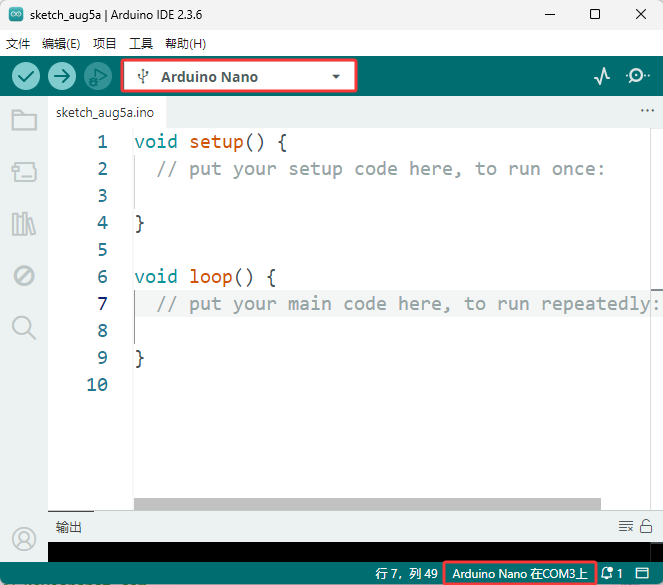This screenshot has height=585, width=663.
Task: Click the 行 7, 列 49 cursor position
Action: pos(406,574)
